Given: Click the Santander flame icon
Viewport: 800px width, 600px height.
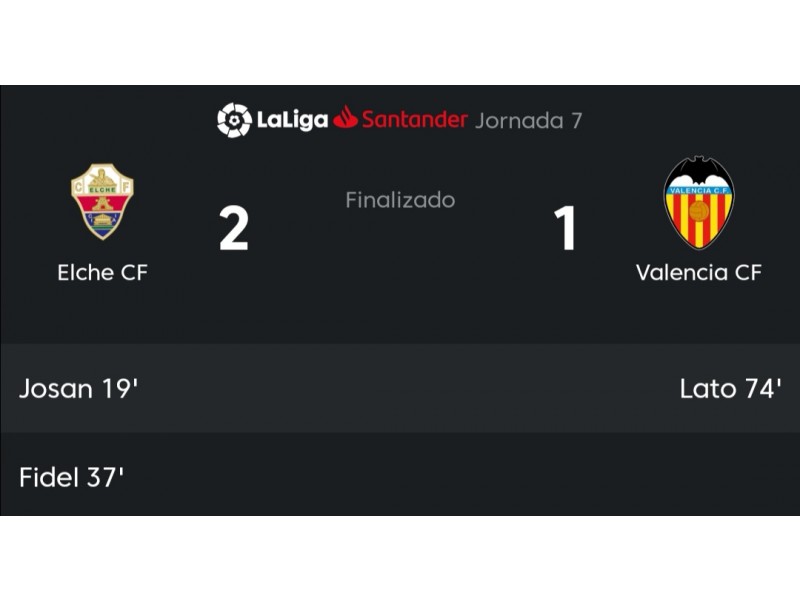Looking at the screenshot, I should (345, 117).
